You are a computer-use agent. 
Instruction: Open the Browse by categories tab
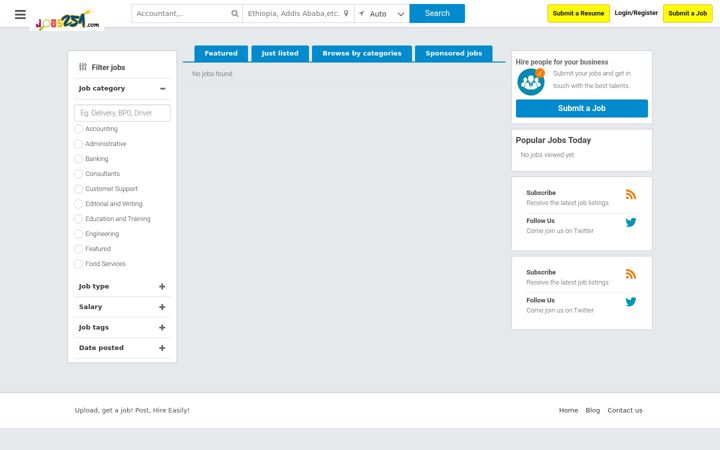click(362, 53)
